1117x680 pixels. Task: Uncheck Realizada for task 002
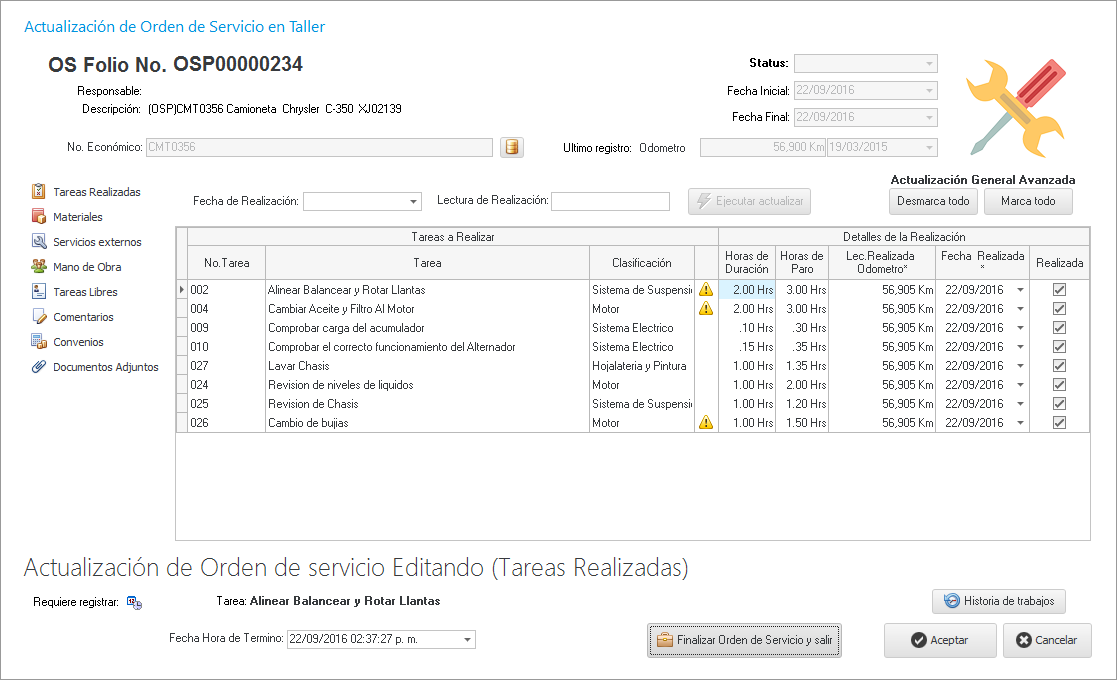[x=1060, y=289]
